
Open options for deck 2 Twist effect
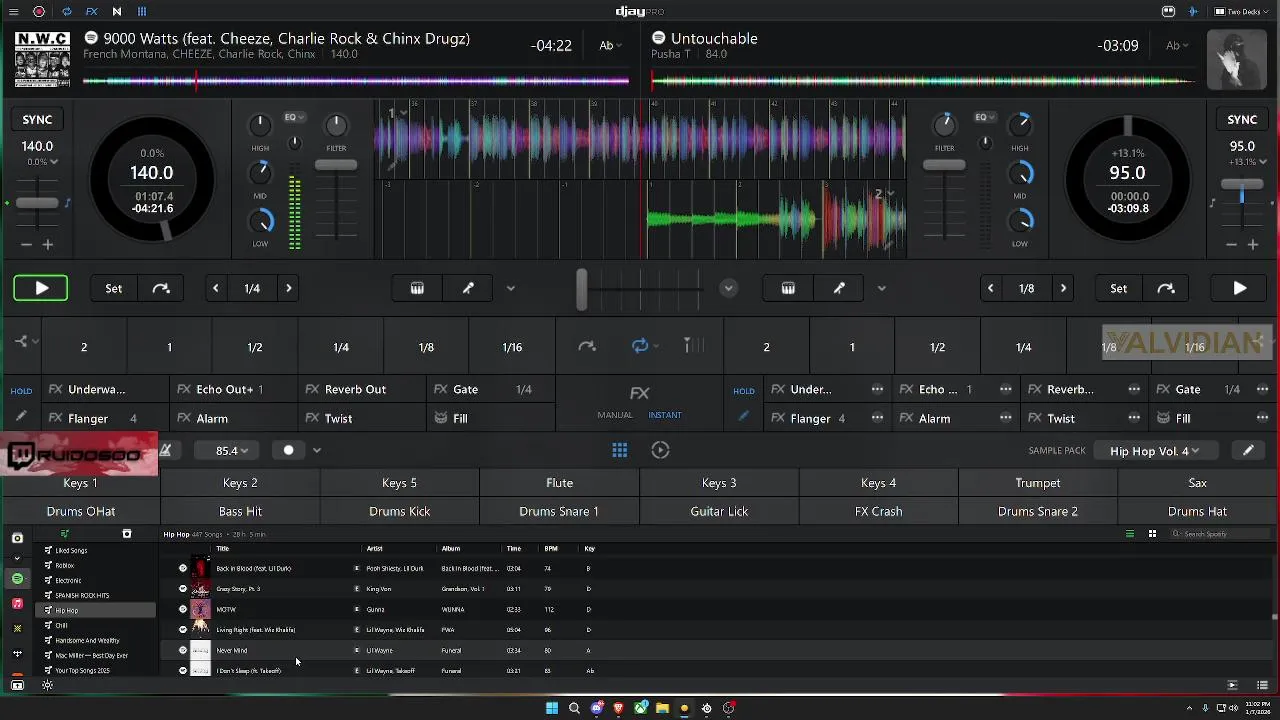tap(1134, 418)
